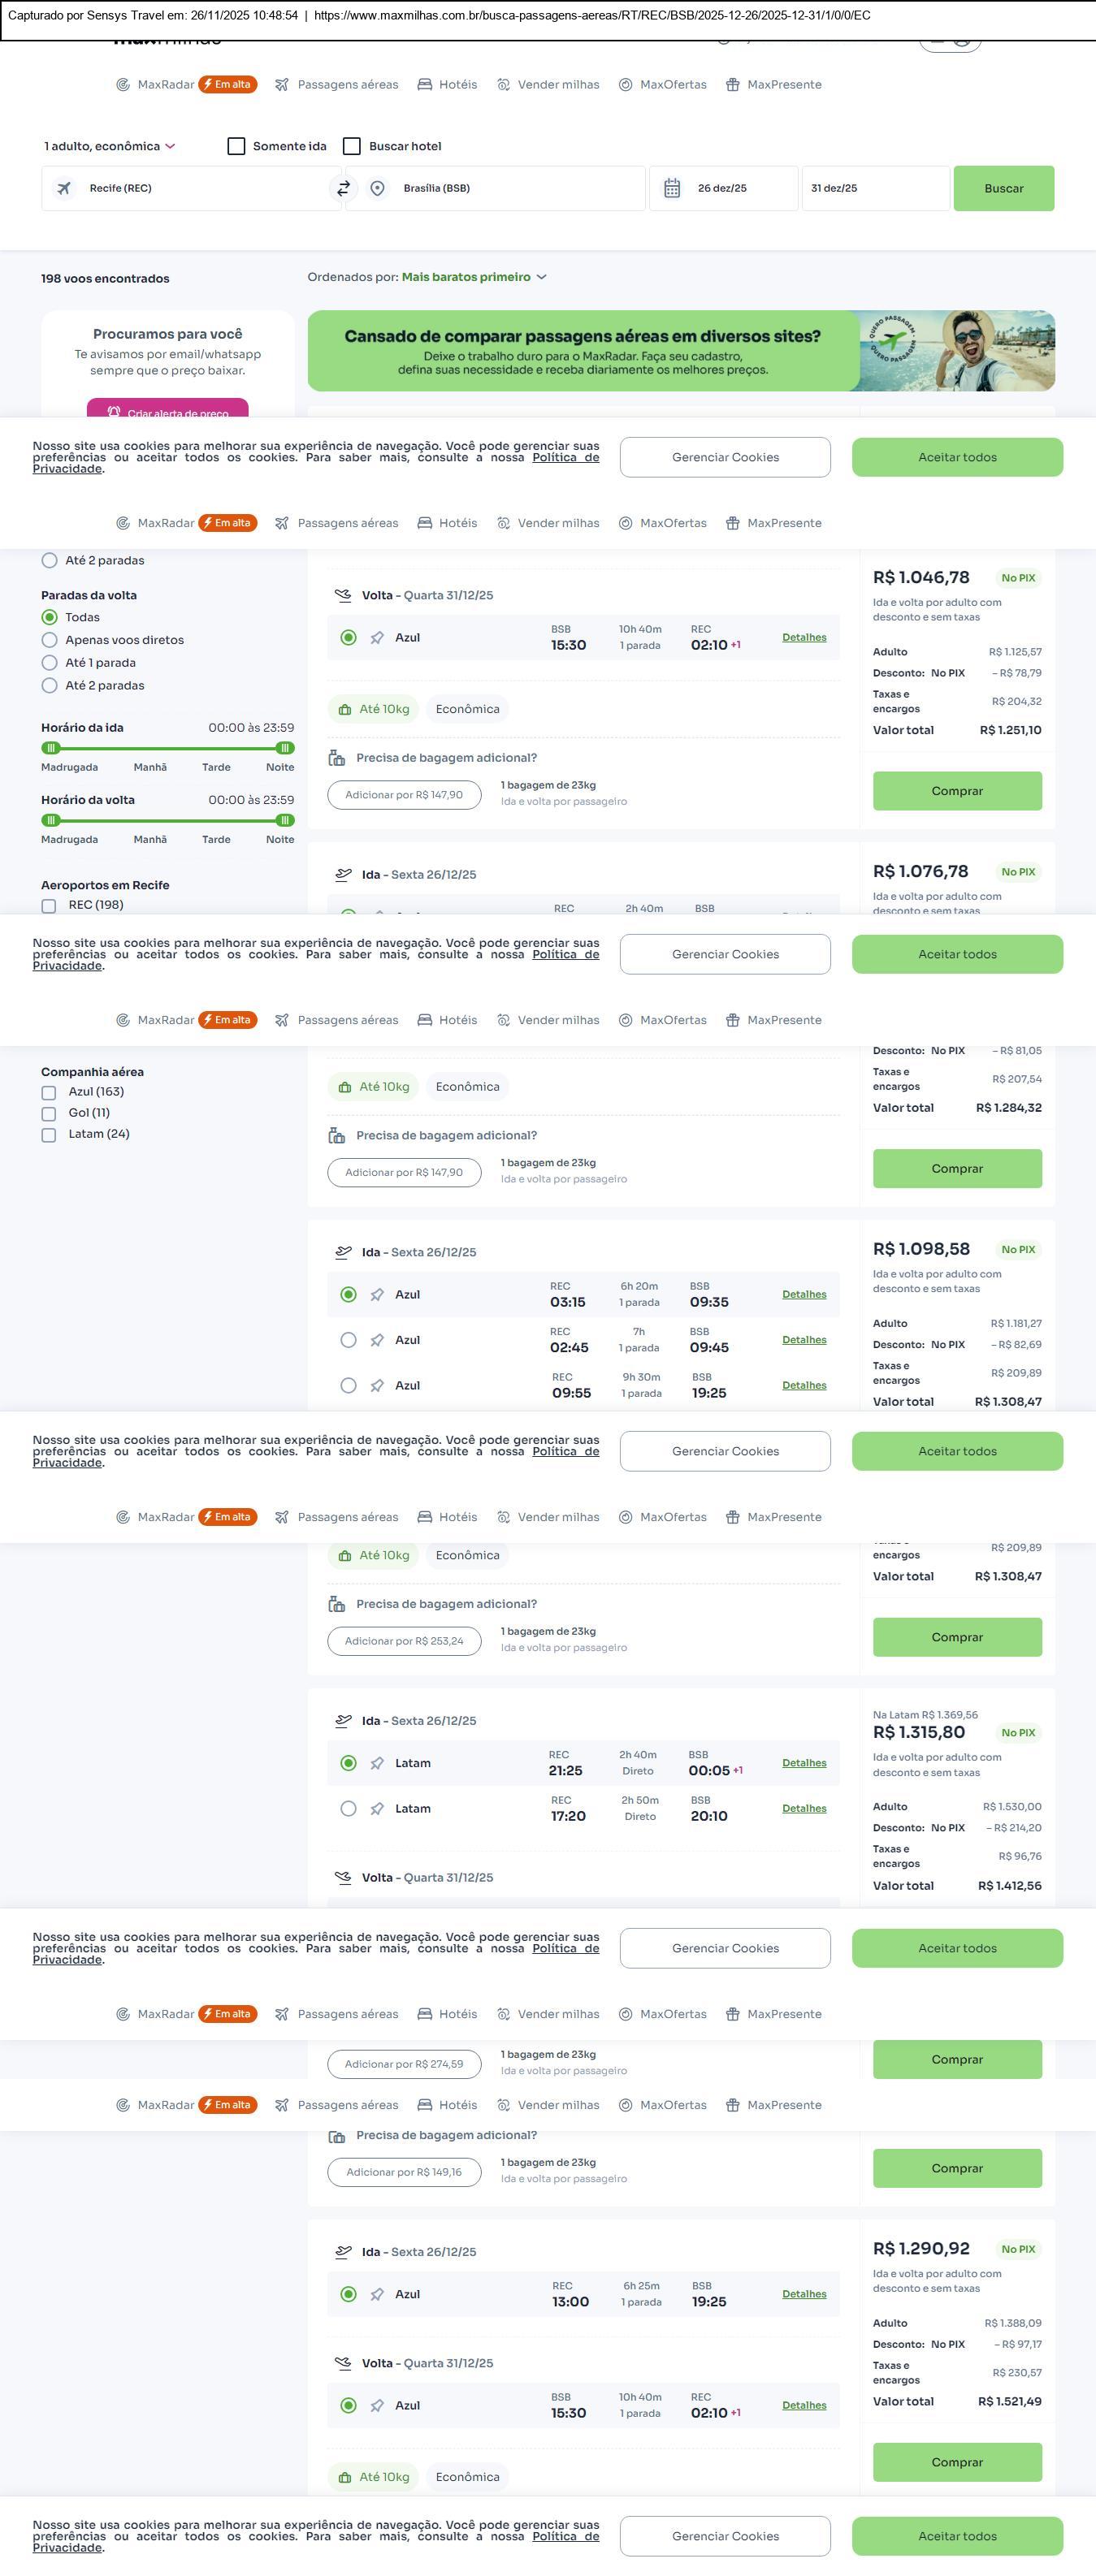Pin the Latam flight departing REC at 17:20
Screen dimensions: 1096x2576
coord(377,1809)
